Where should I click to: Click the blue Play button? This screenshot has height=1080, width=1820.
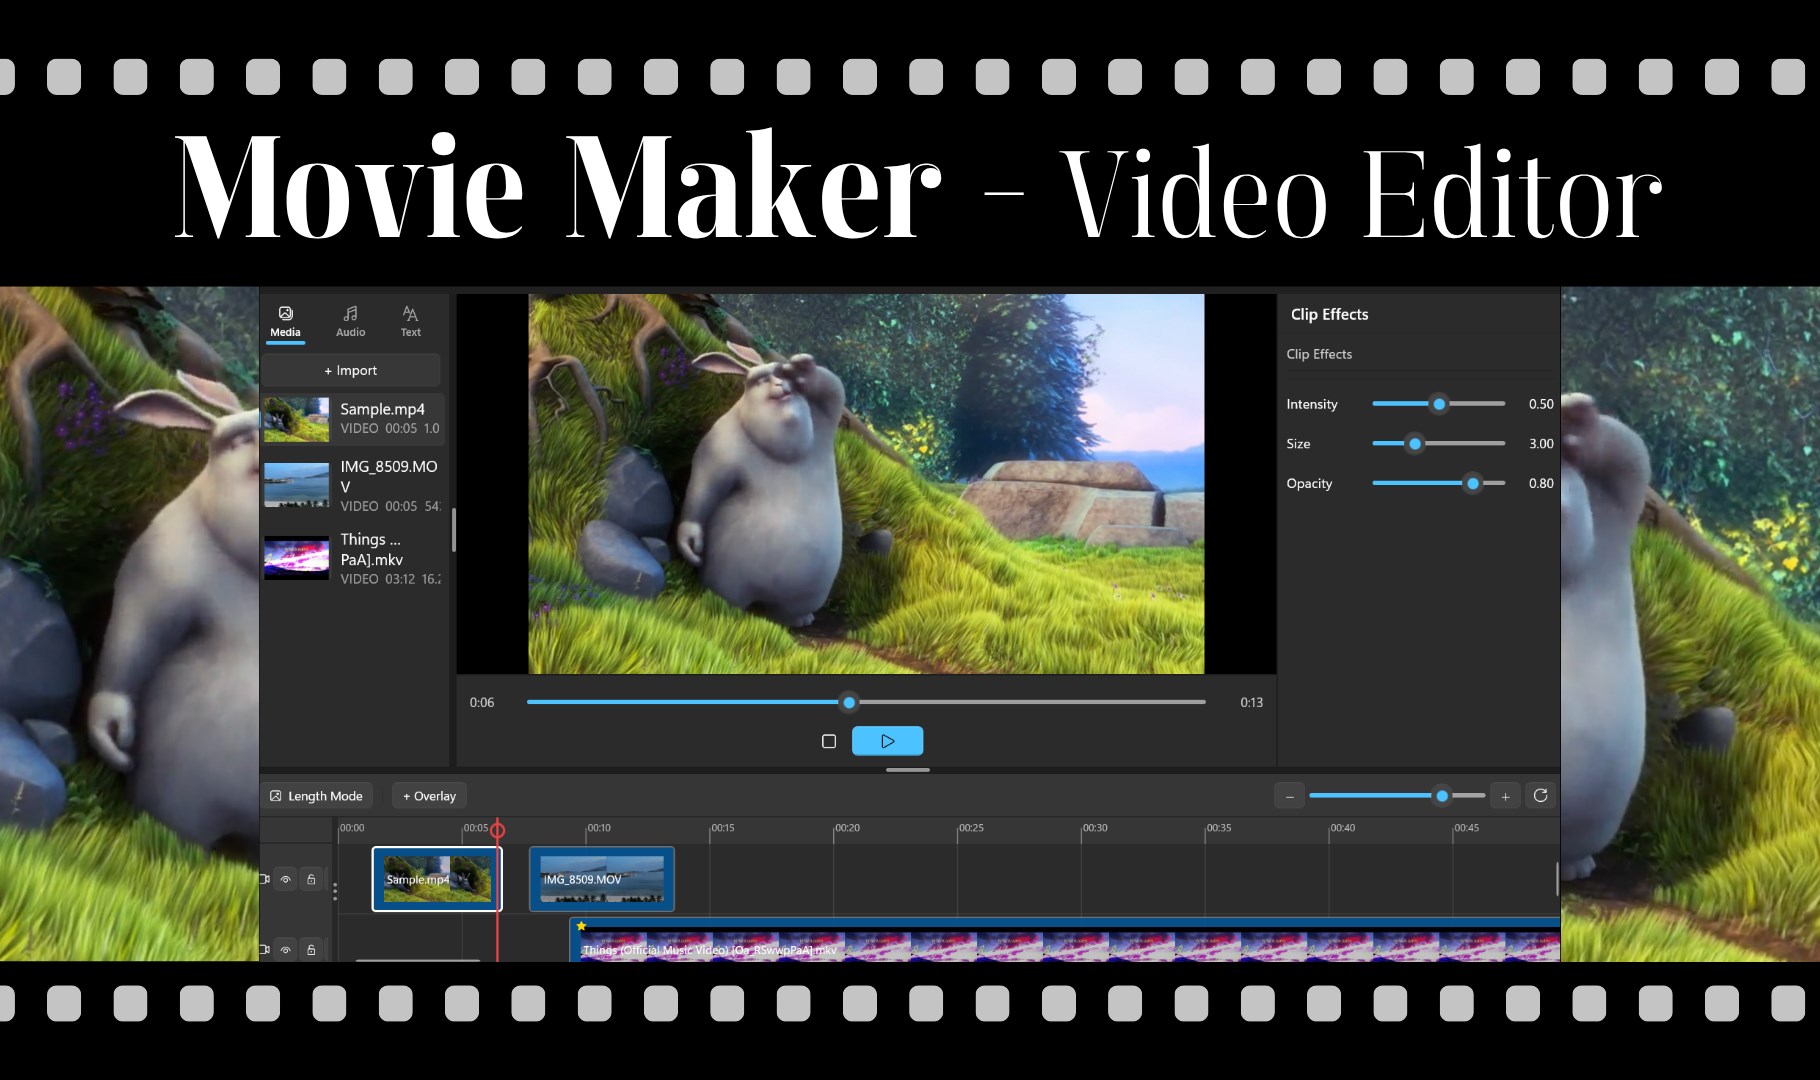pos(887,741)
